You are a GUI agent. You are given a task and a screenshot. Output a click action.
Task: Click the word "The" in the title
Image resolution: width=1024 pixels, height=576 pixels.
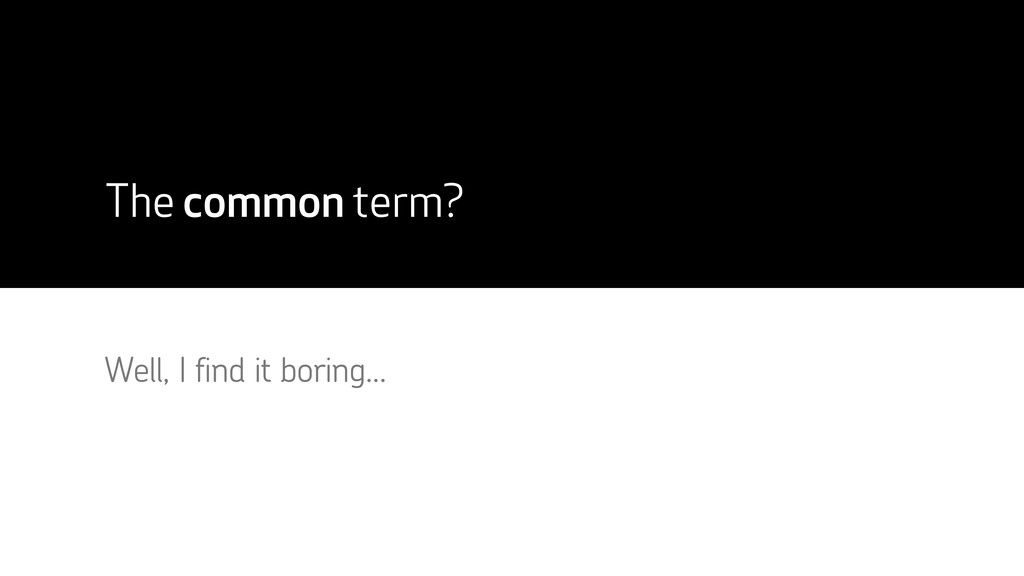[140, 204]
